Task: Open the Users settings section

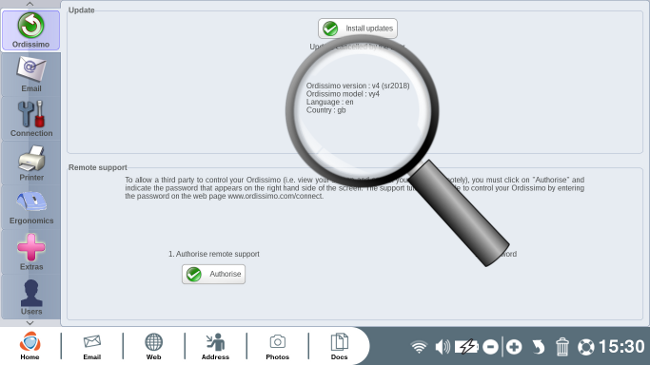Action: [31, 297]
